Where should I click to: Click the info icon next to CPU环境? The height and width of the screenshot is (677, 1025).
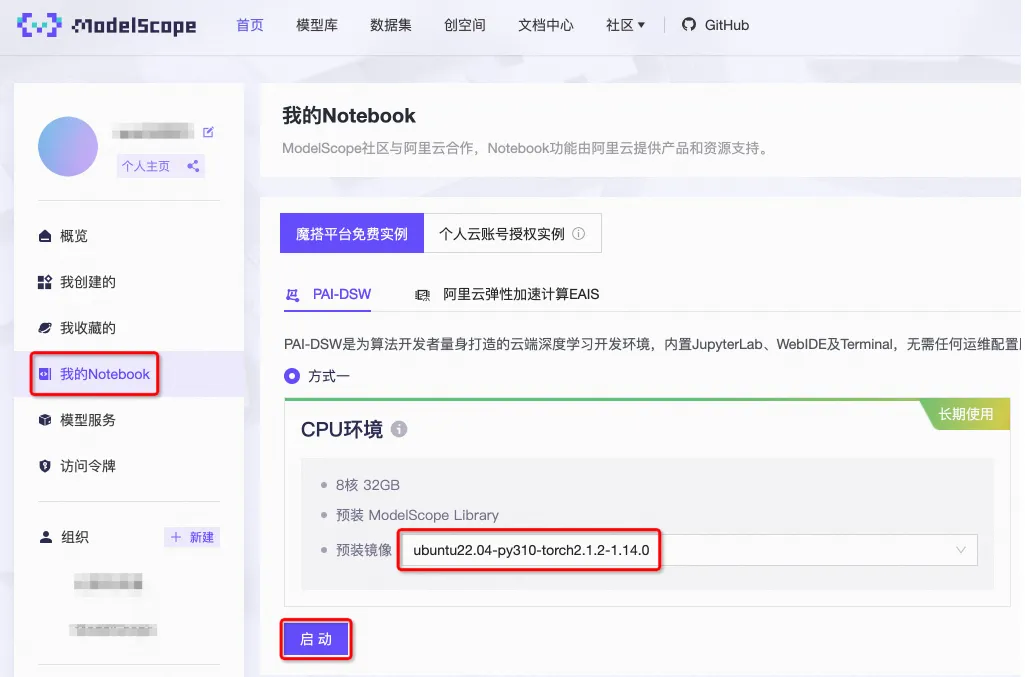(399, 429)
